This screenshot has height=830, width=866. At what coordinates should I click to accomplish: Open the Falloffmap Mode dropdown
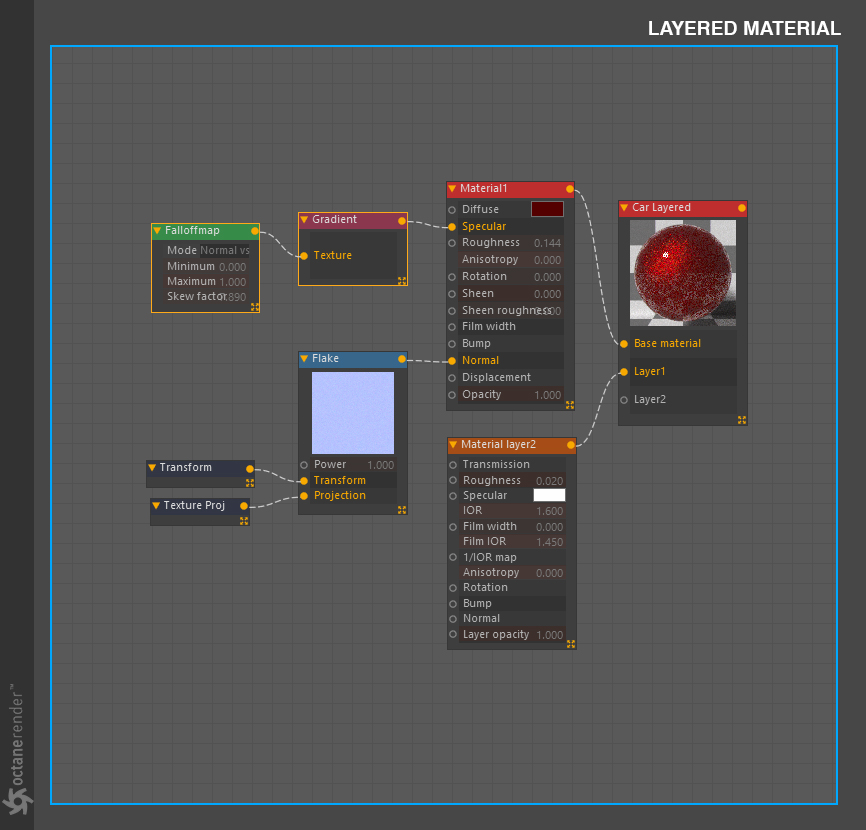click(x=224, y=251)
